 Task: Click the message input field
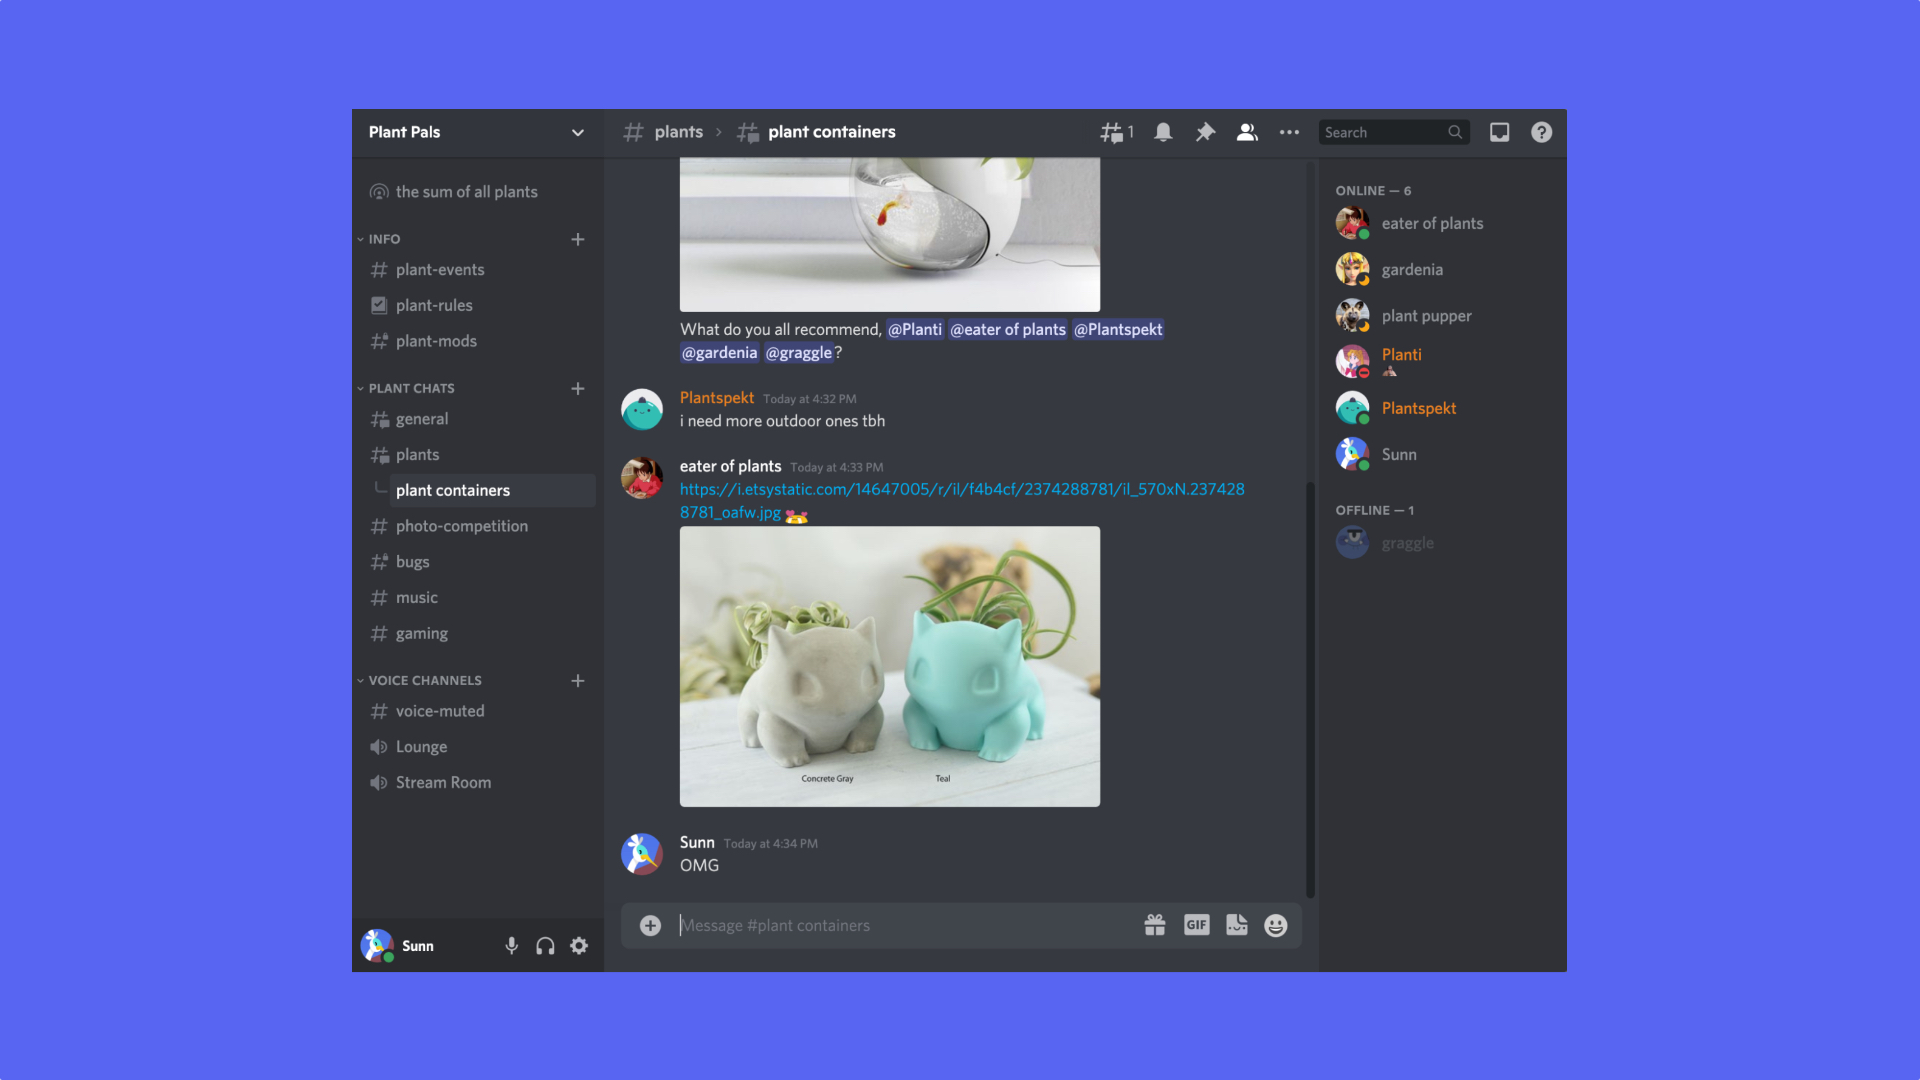tap(900, 925)
